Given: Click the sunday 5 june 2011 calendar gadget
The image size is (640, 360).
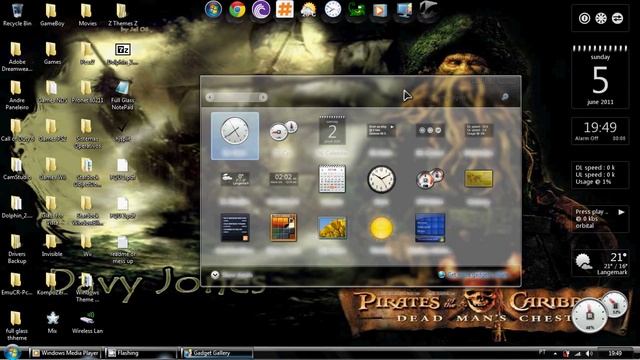Looking at the screenshot, I should tap(600, 77).
